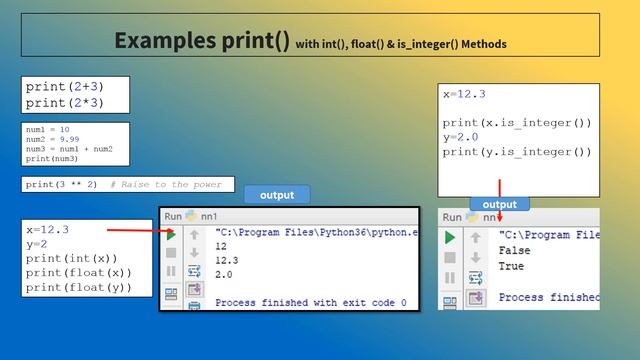640x360 pixels.
Task: Click the blue output label above the nn1 panel
Action: click(277, 195)
